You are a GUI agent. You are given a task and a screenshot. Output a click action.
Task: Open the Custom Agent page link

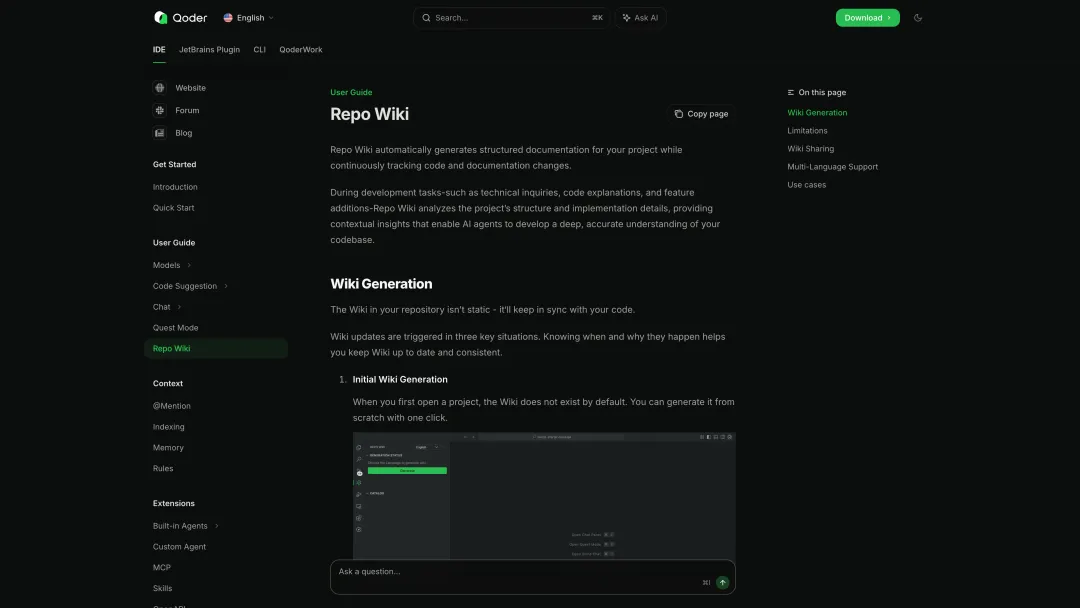[x=179, y=547]
